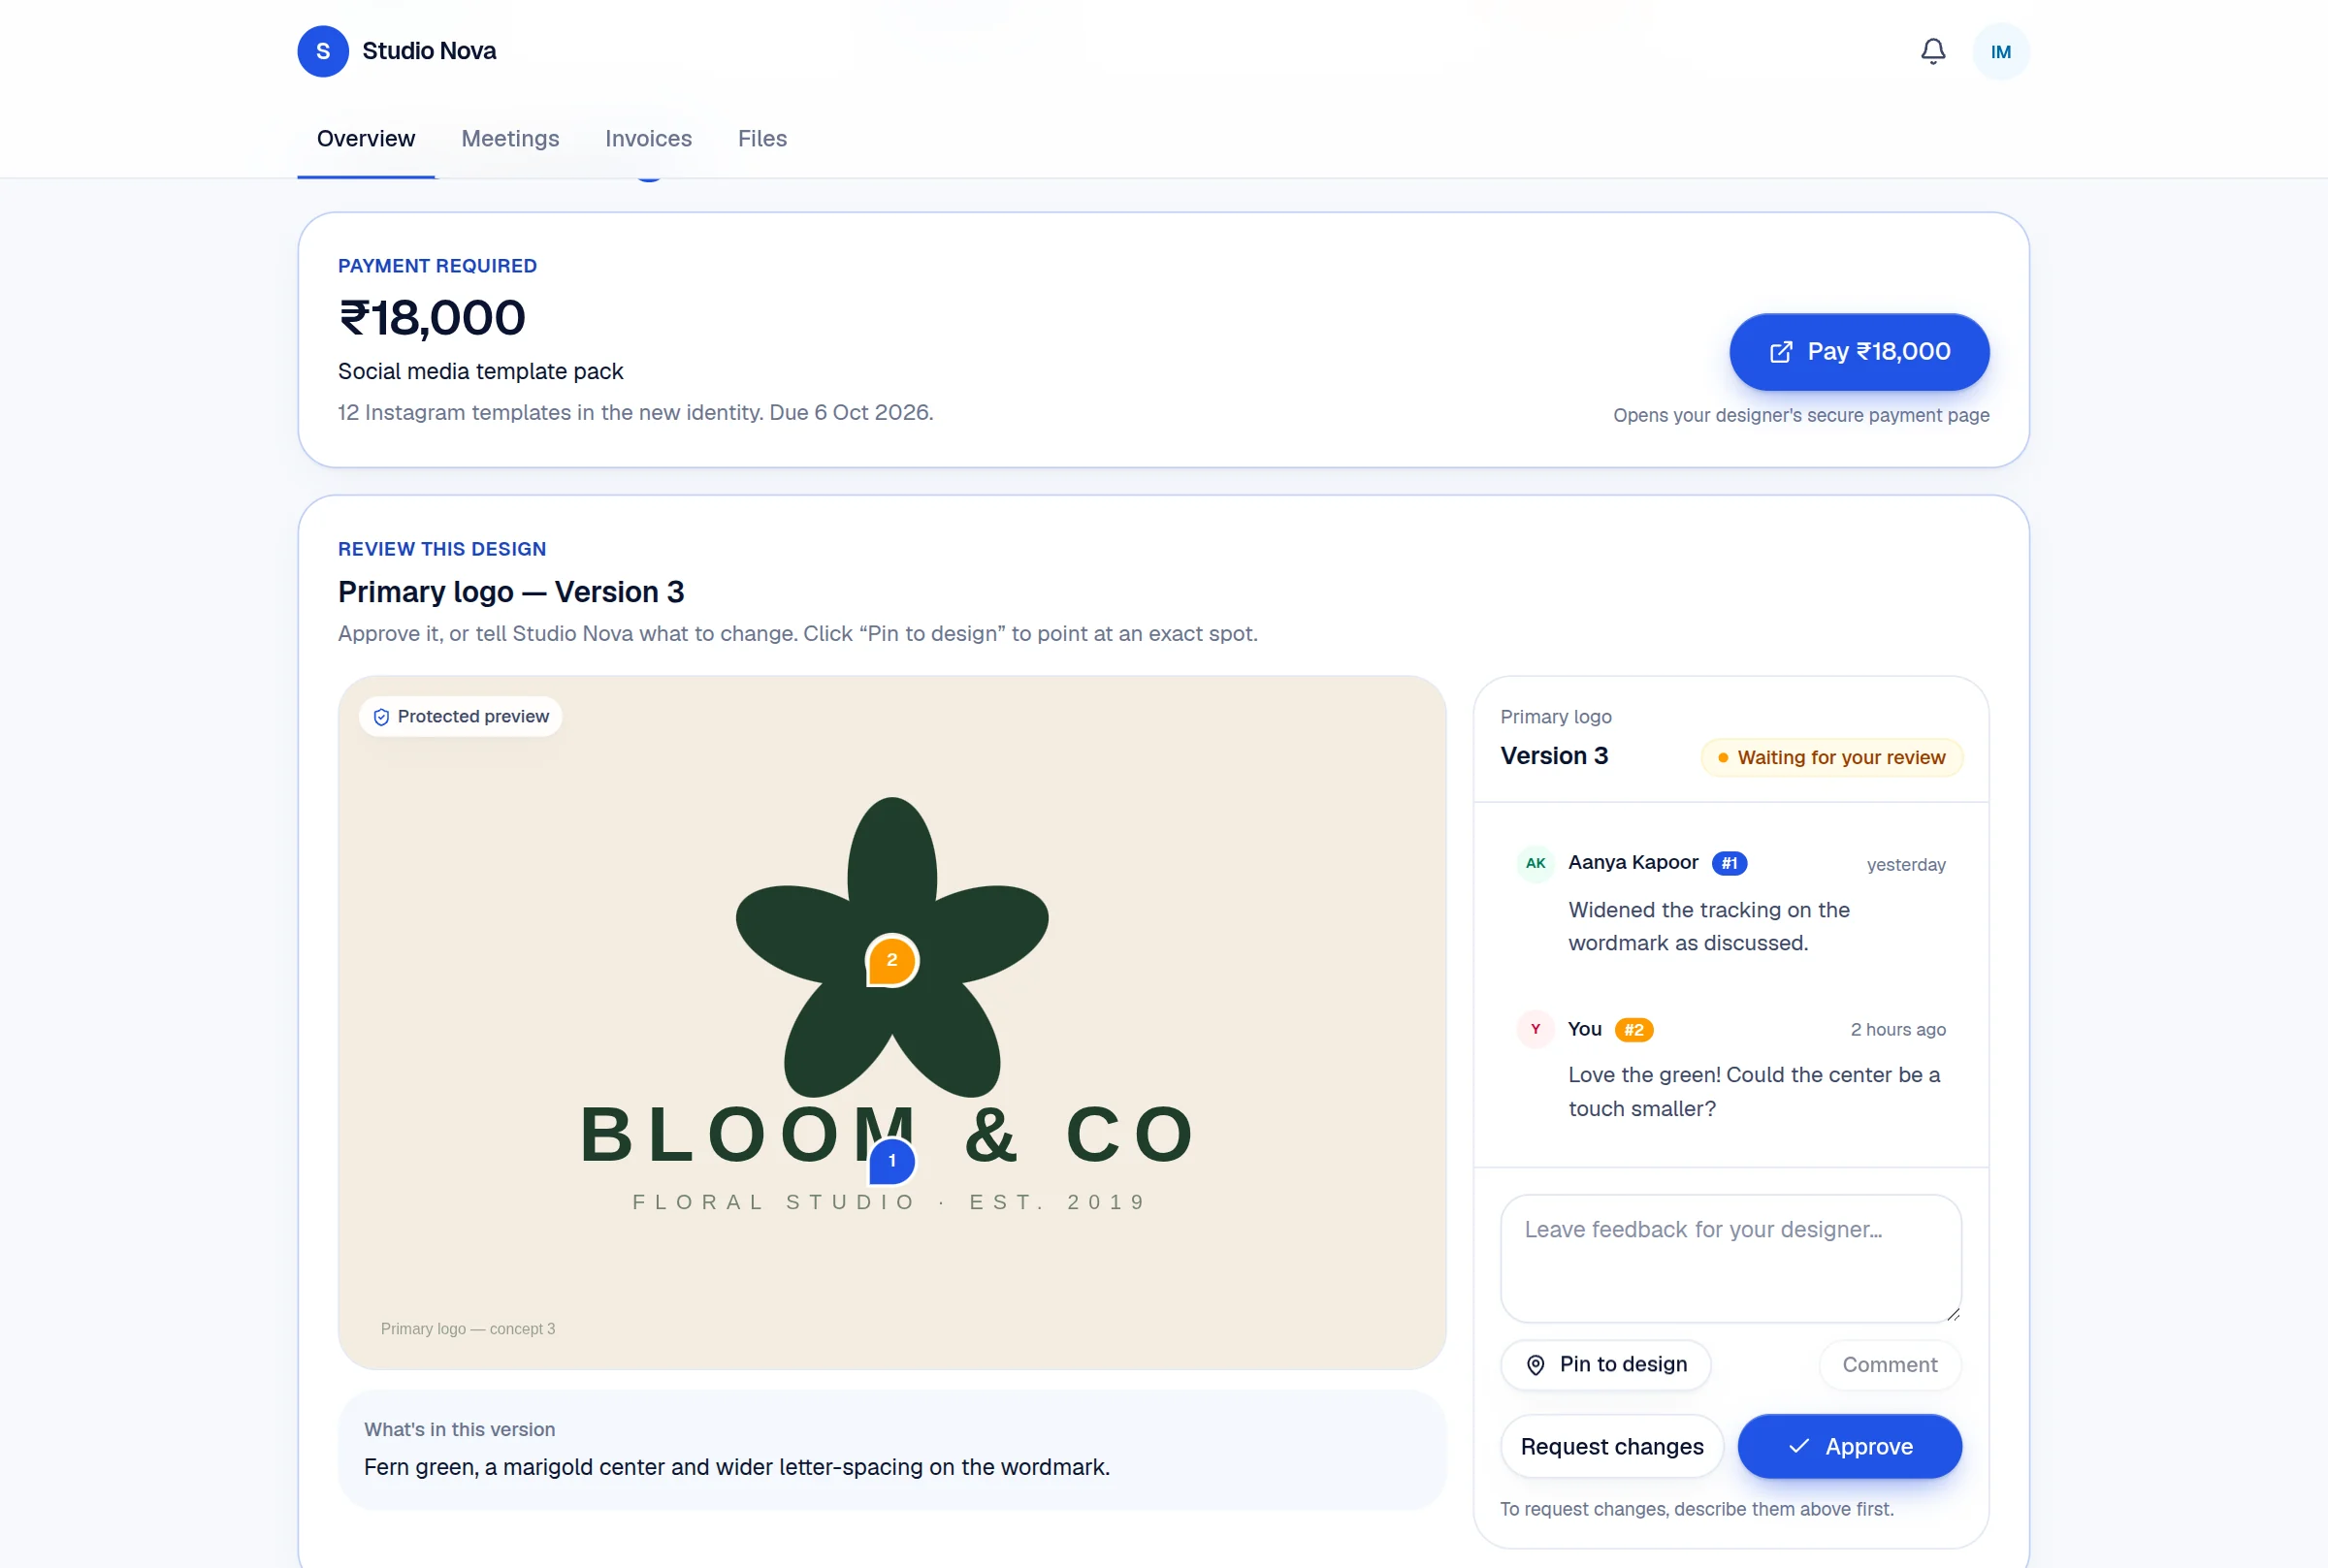The width and height of the screenshot is (2328, 1568).
Task: Click Request changes
Action: (1611, 1446)
